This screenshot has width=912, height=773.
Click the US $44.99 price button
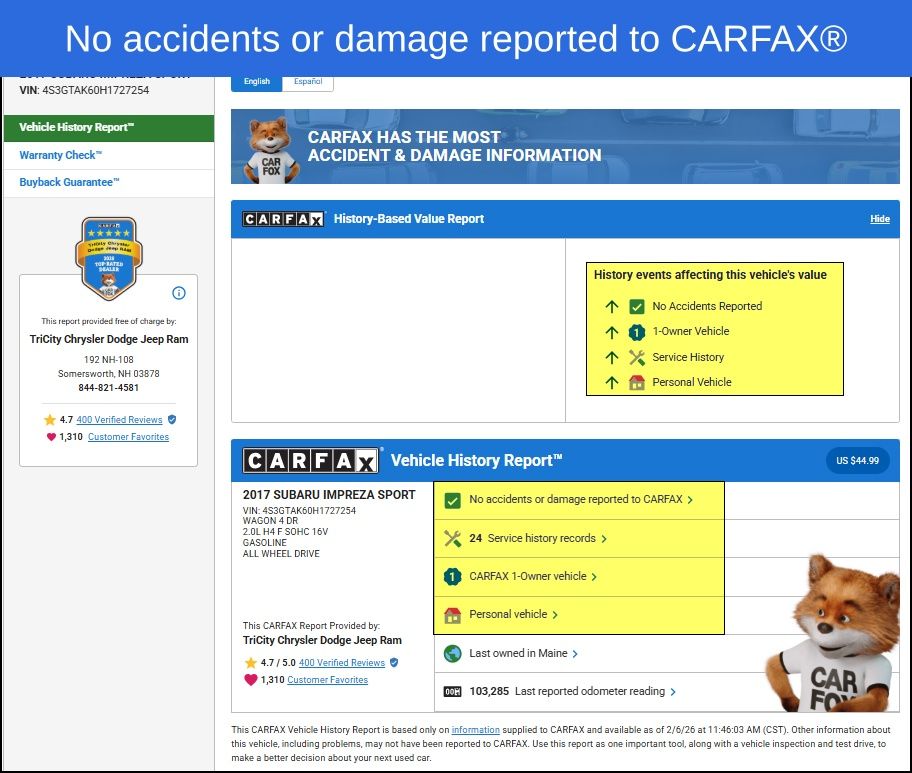coord(858,461)
